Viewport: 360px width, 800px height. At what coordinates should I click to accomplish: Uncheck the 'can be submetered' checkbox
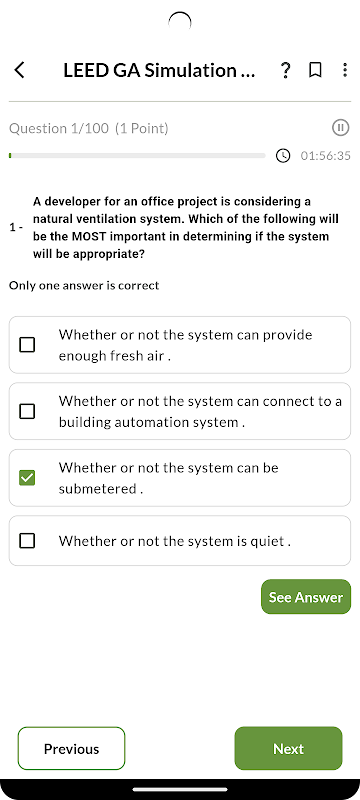27,478
